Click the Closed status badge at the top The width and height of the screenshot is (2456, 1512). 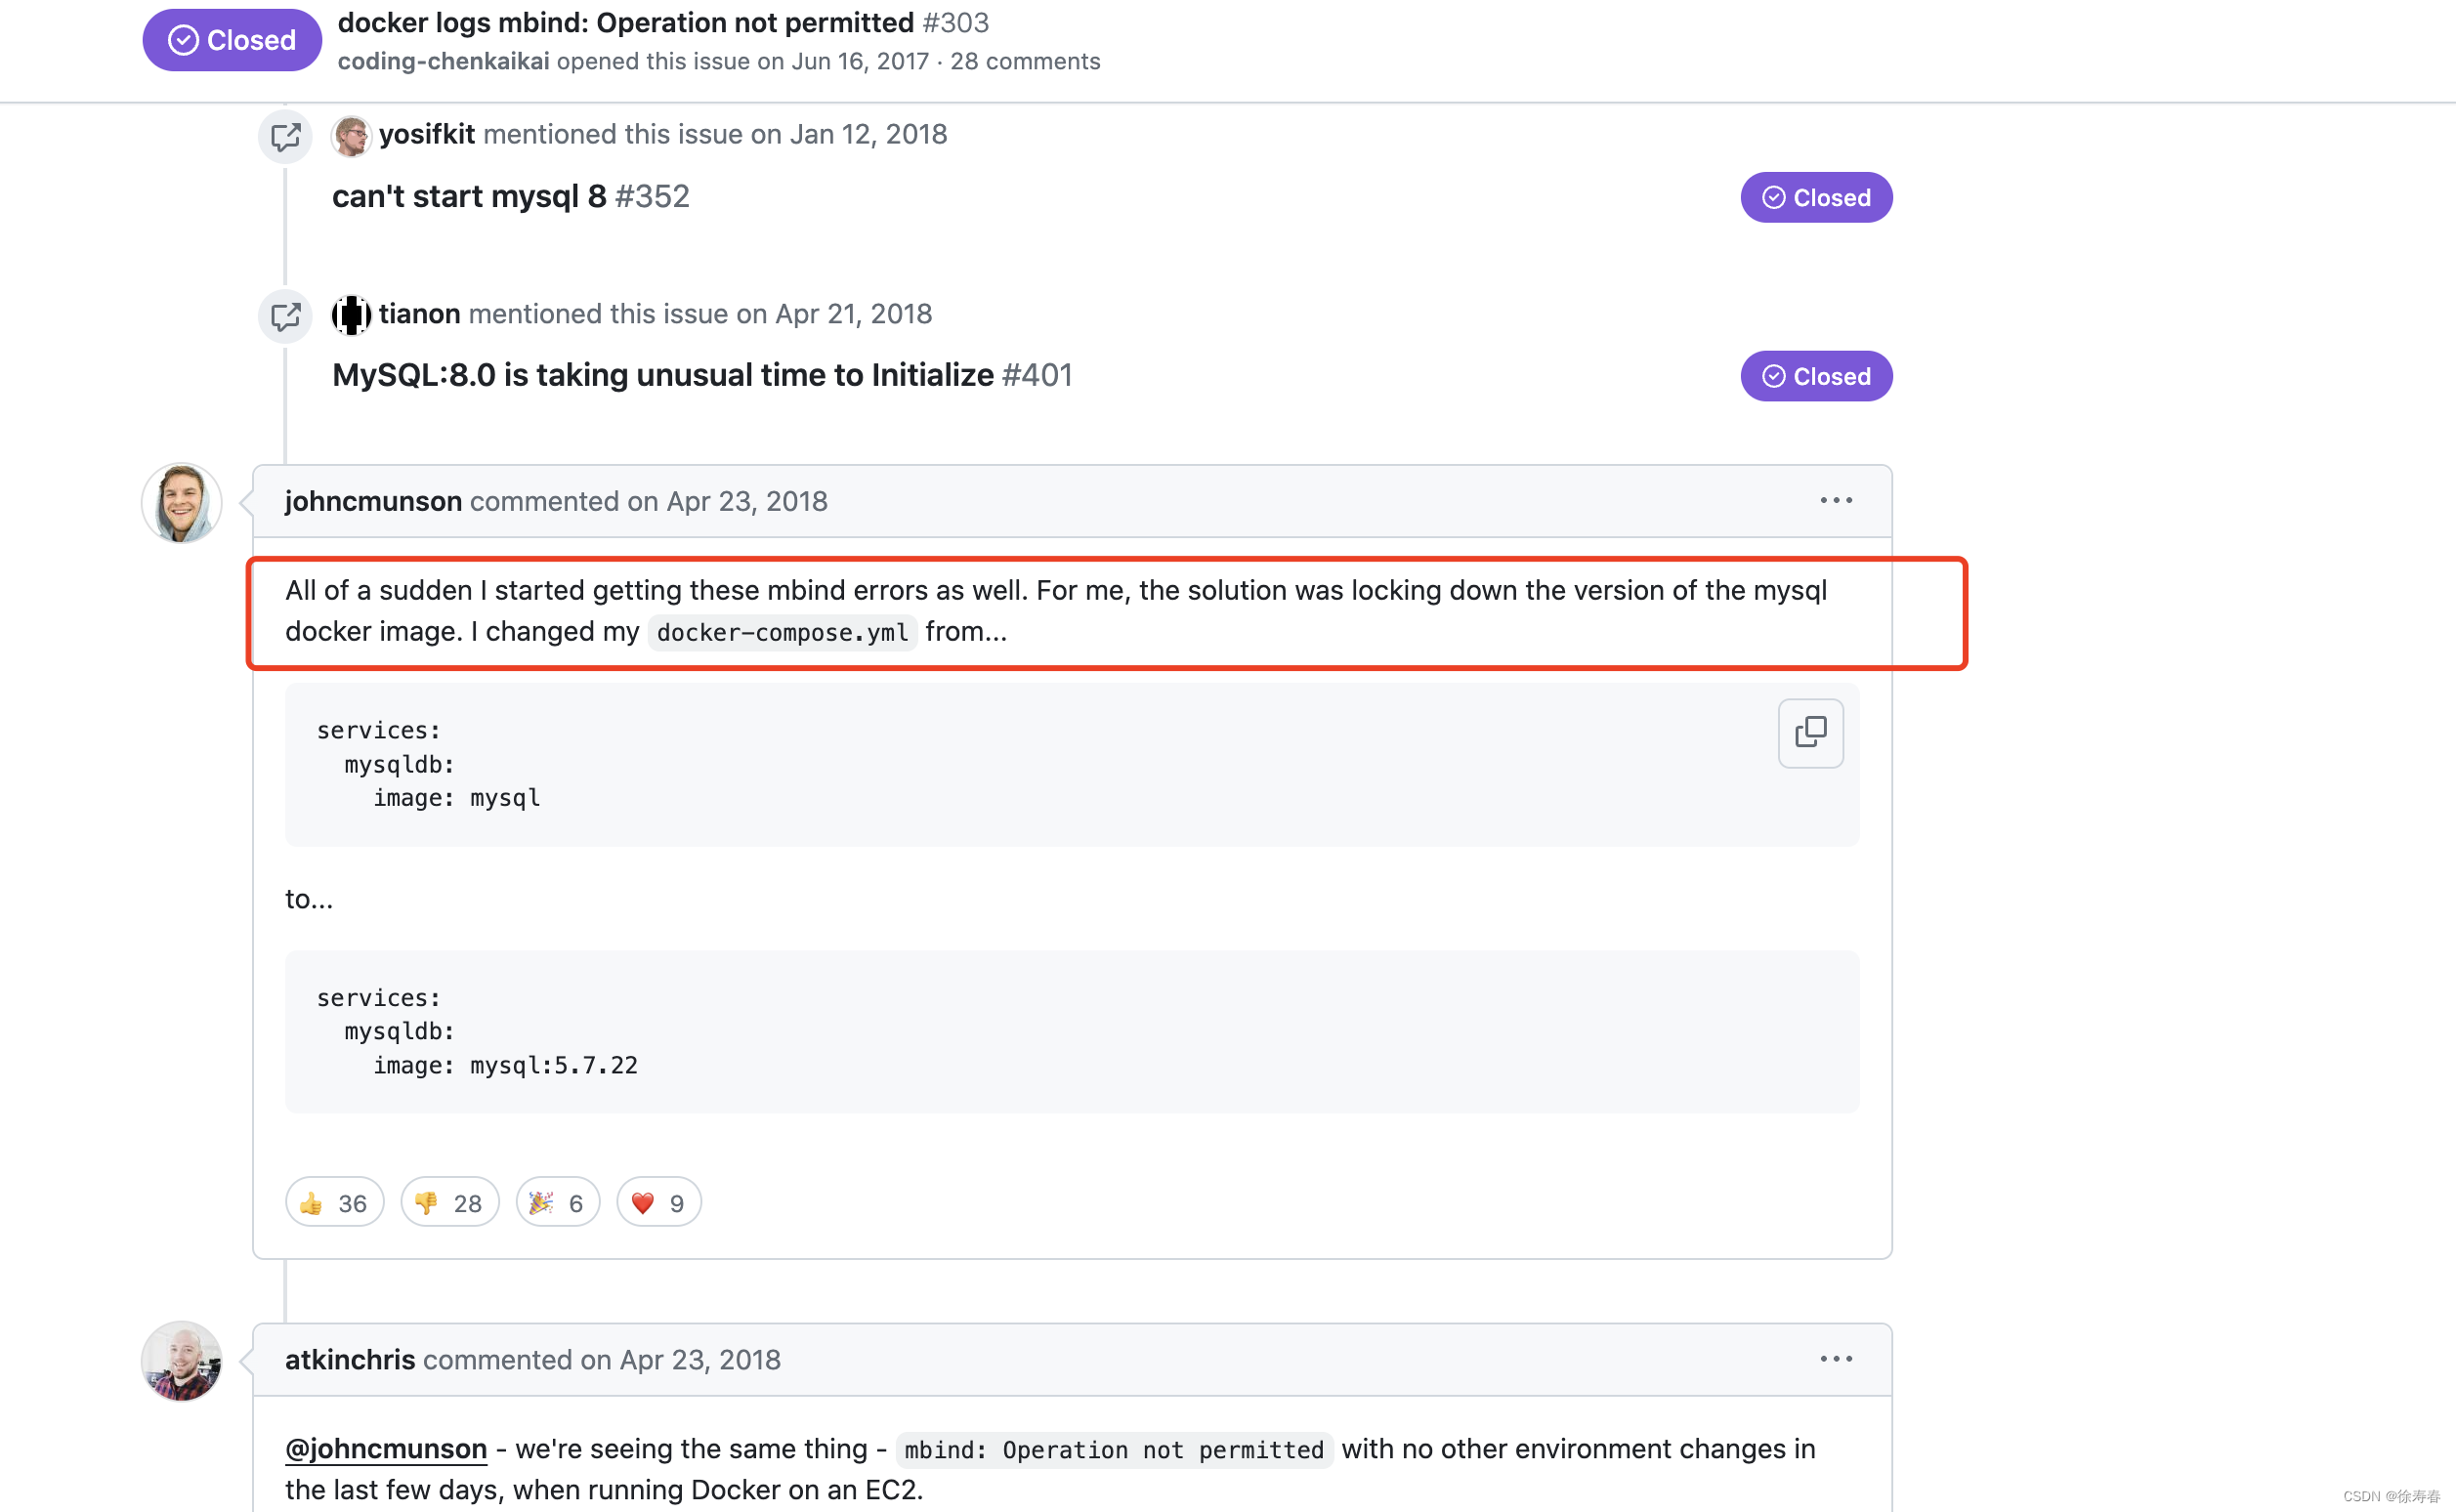[231, 40]
